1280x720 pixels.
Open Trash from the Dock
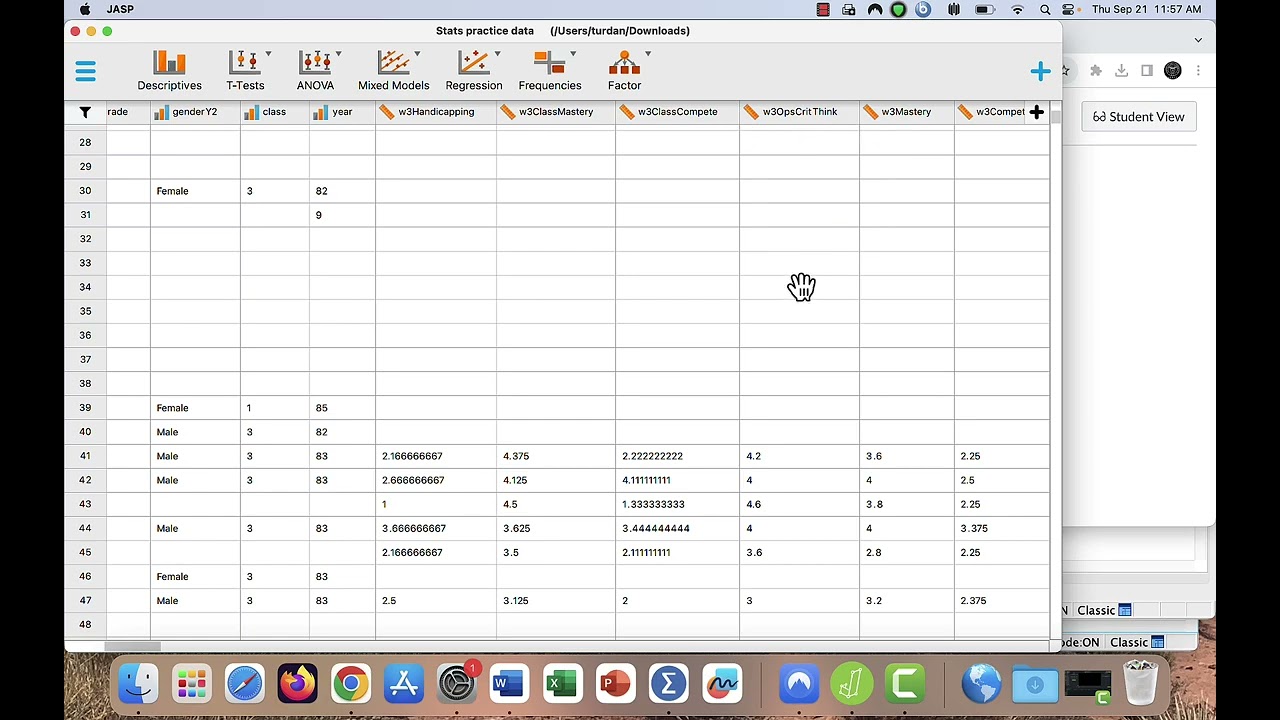(1141, 684)
